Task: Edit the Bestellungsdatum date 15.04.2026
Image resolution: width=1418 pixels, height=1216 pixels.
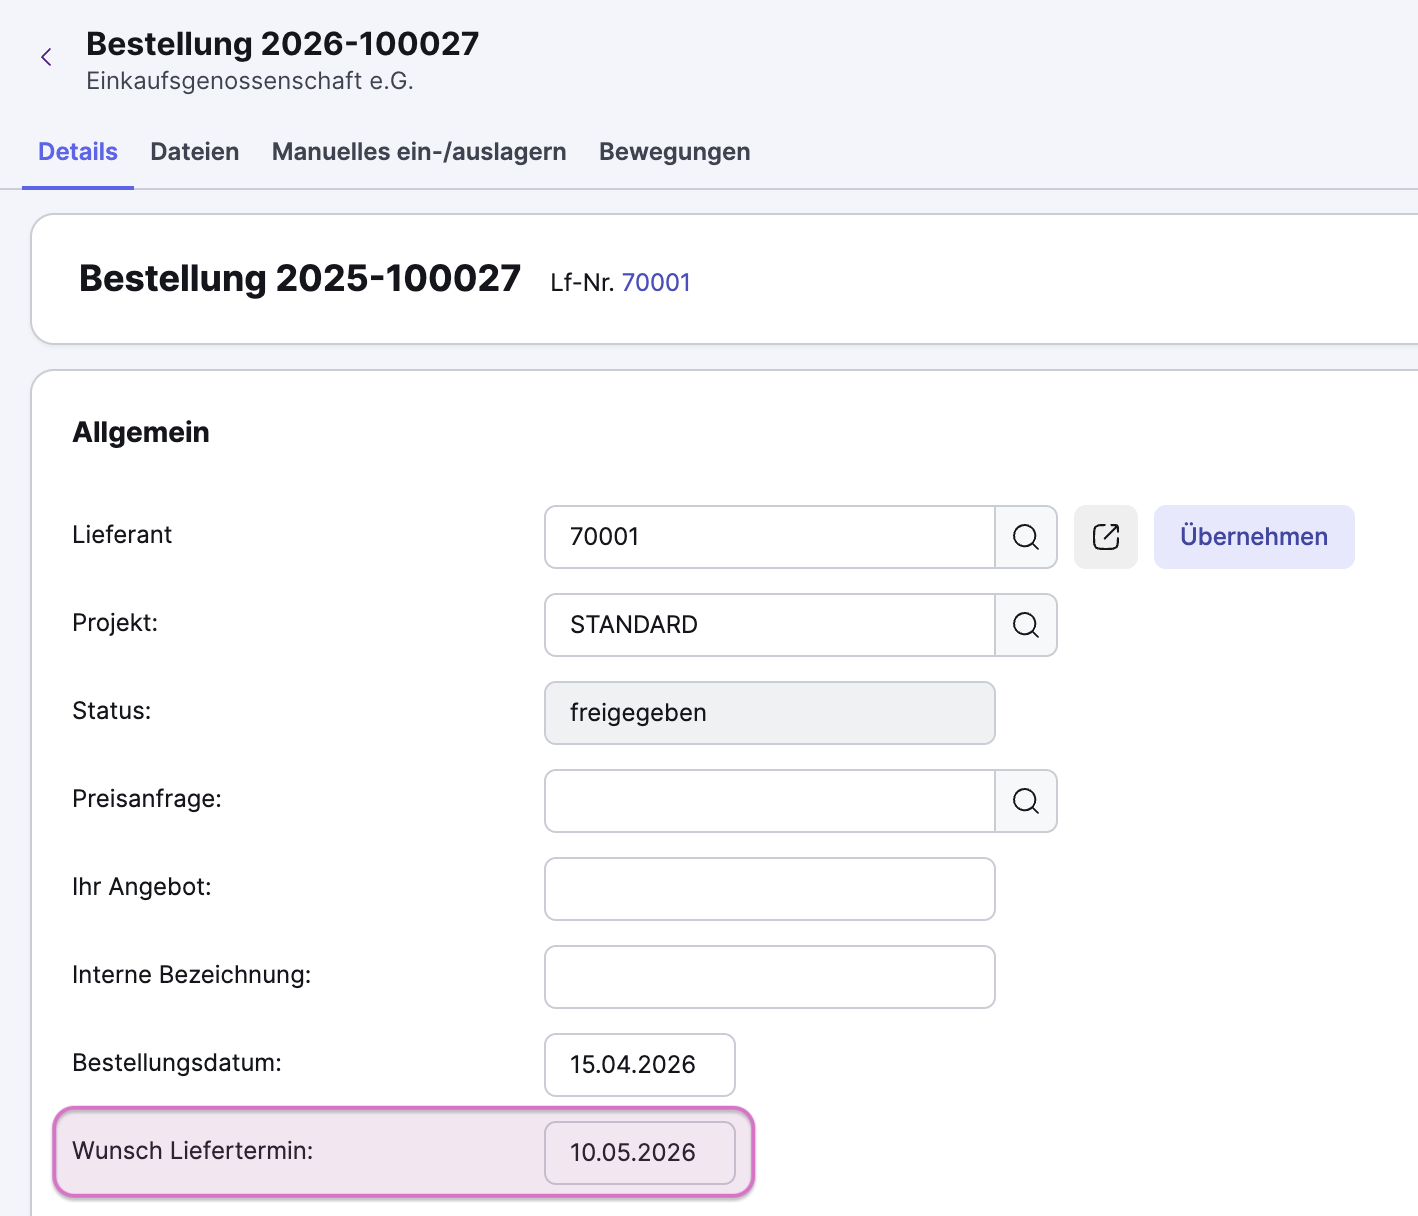Action: 639,1065
